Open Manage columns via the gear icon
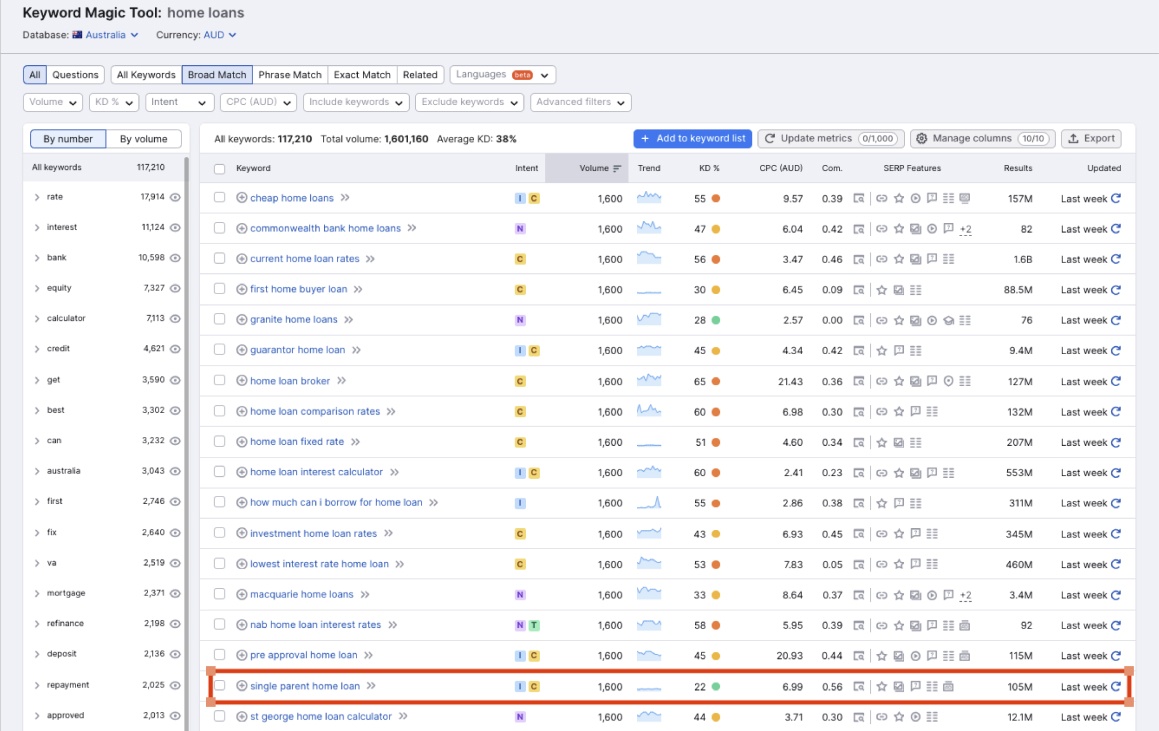This screenshot has width=1159, height=731. click(920, 138)
